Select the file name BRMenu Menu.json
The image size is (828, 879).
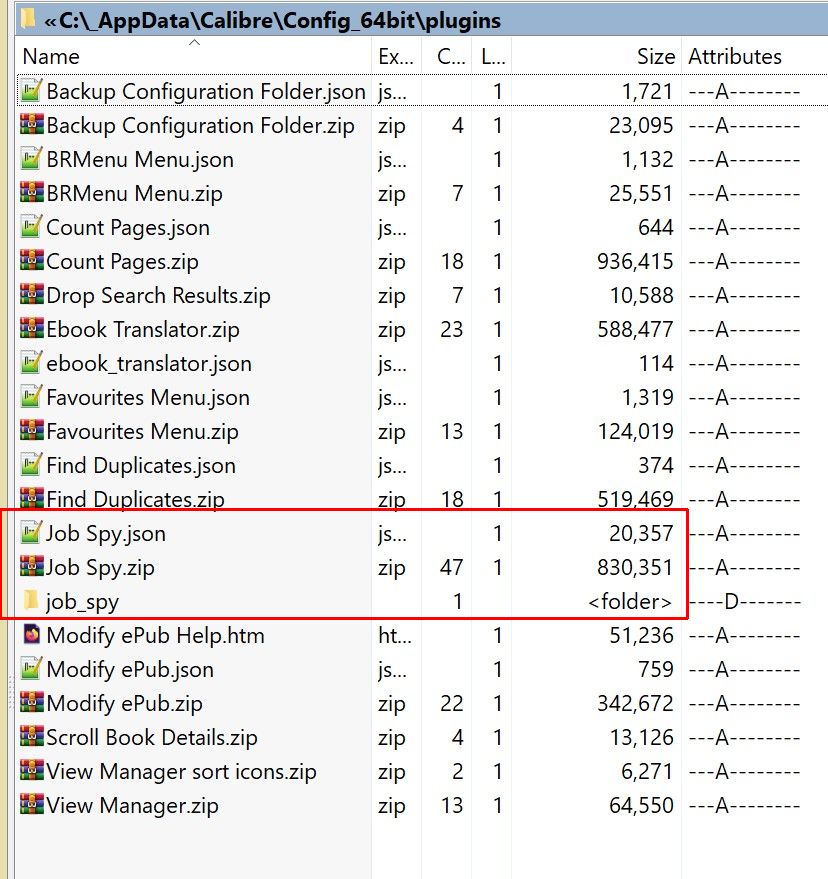pyautogui.click(x=140, y=160)
